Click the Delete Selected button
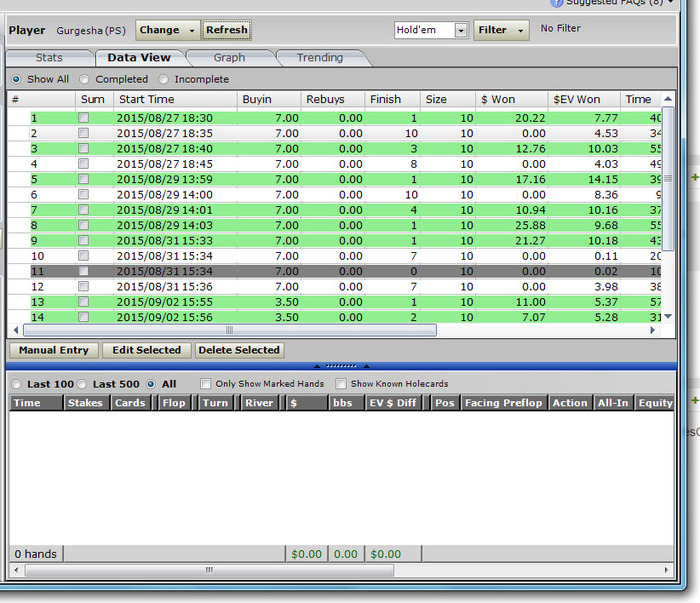 [x=239, y=350]
